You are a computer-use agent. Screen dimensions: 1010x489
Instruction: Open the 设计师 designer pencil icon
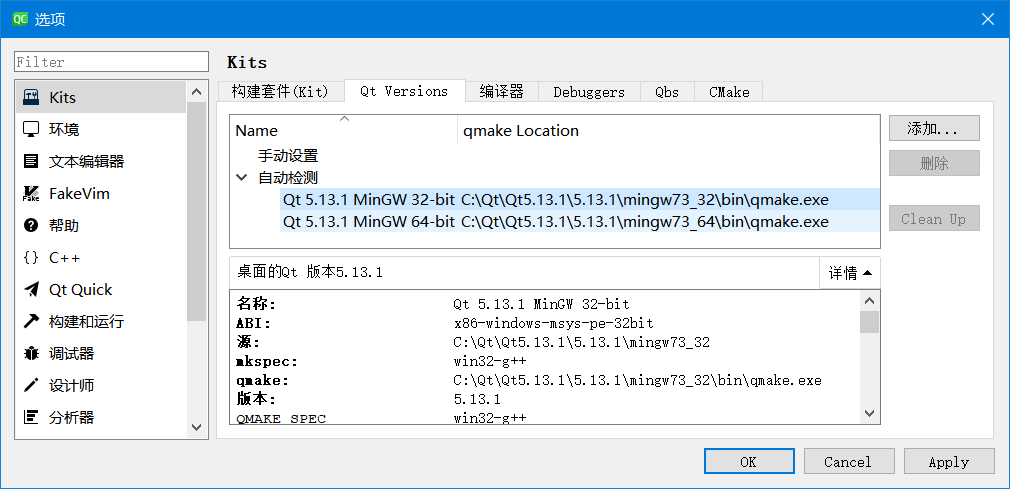[31, 385]
